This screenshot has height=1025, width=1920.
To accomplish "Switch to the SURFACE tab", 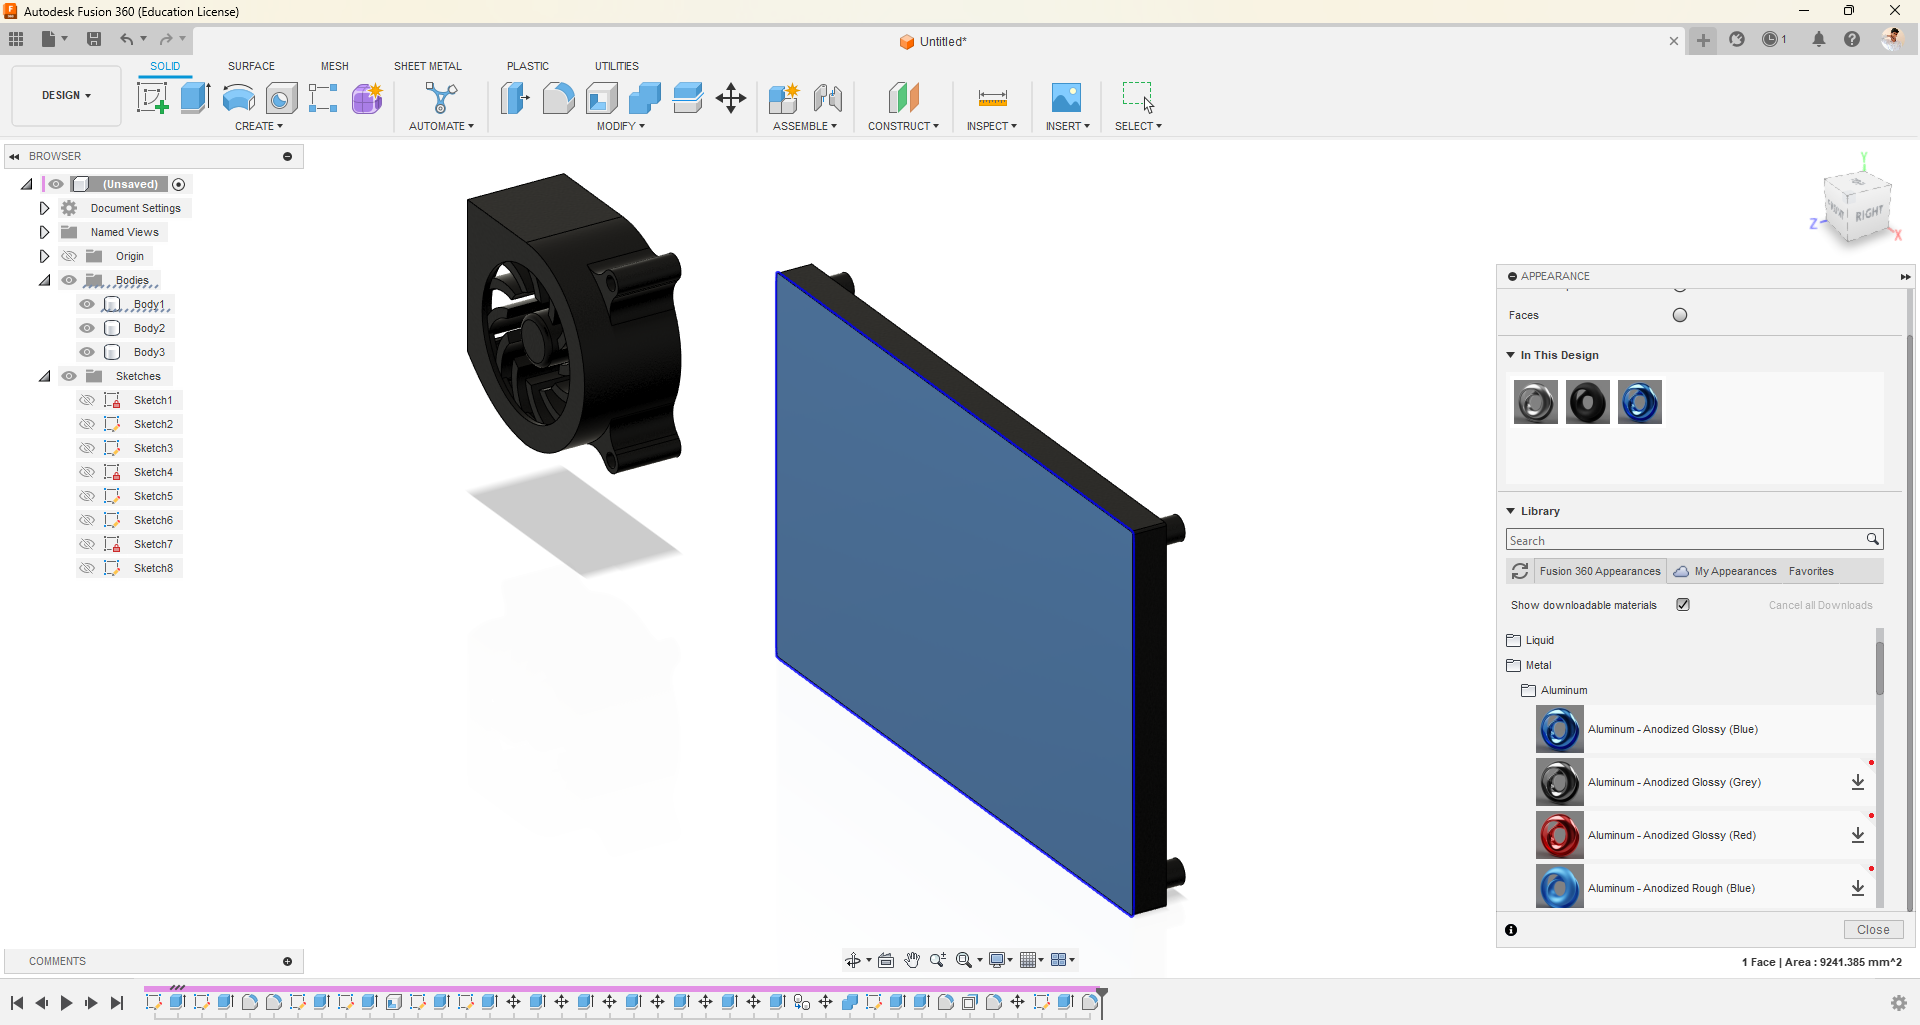I will click(251, 66).
